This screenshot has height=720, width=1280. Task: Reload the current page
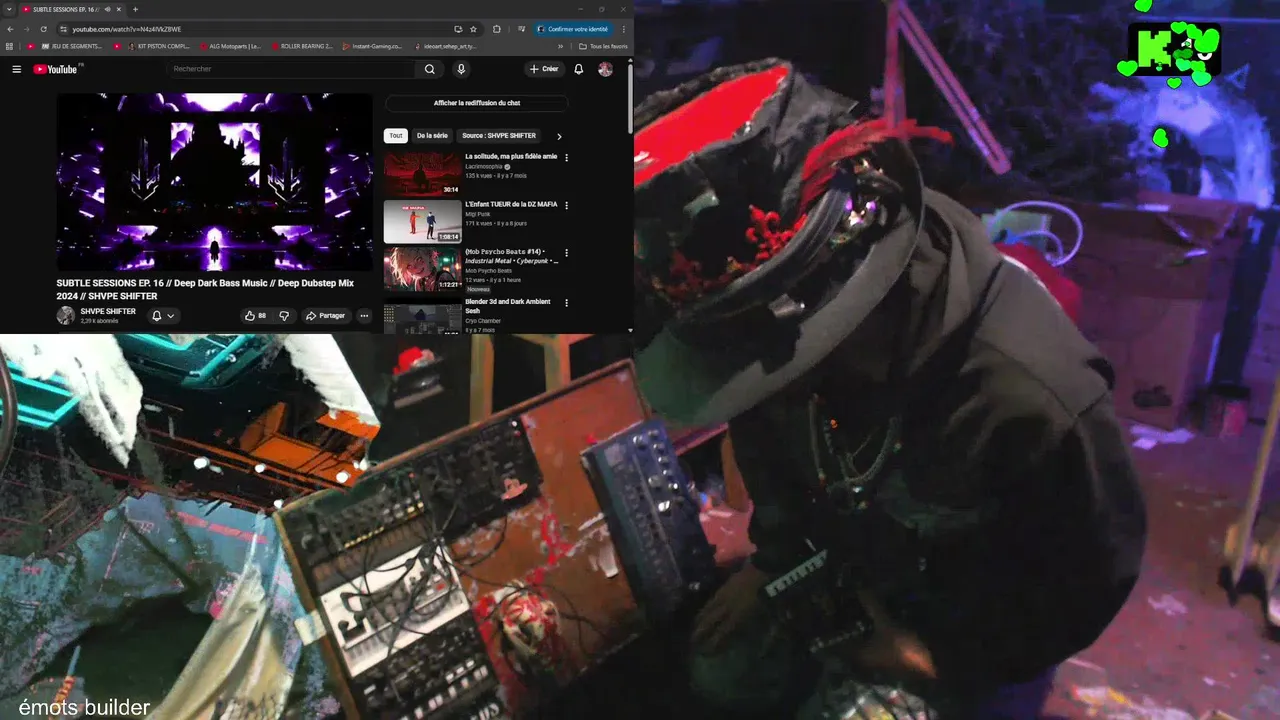[x=43, y=29]
